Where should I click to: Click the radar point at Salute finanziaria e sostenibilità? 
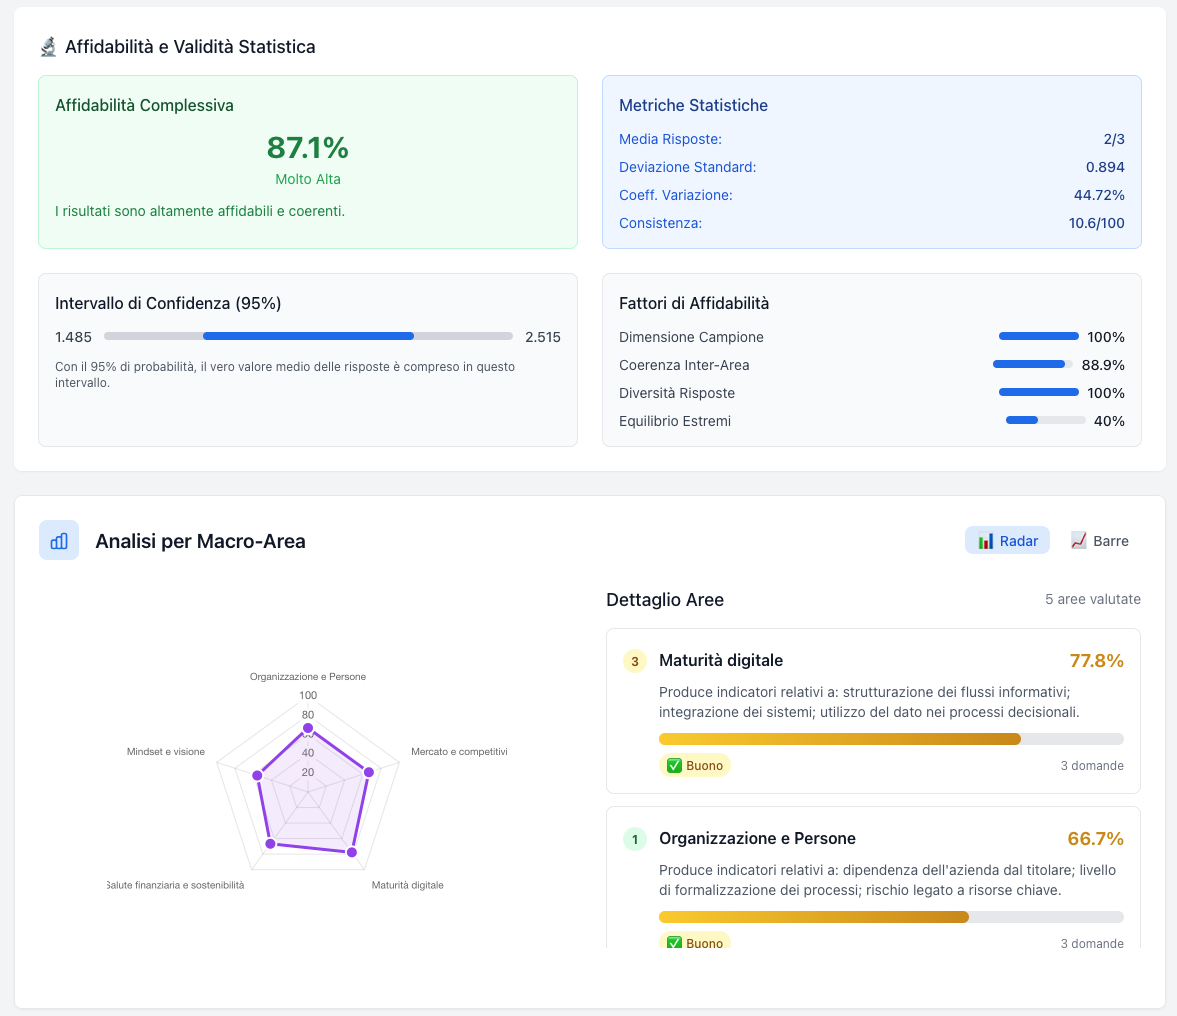click(x=271, y=844)
